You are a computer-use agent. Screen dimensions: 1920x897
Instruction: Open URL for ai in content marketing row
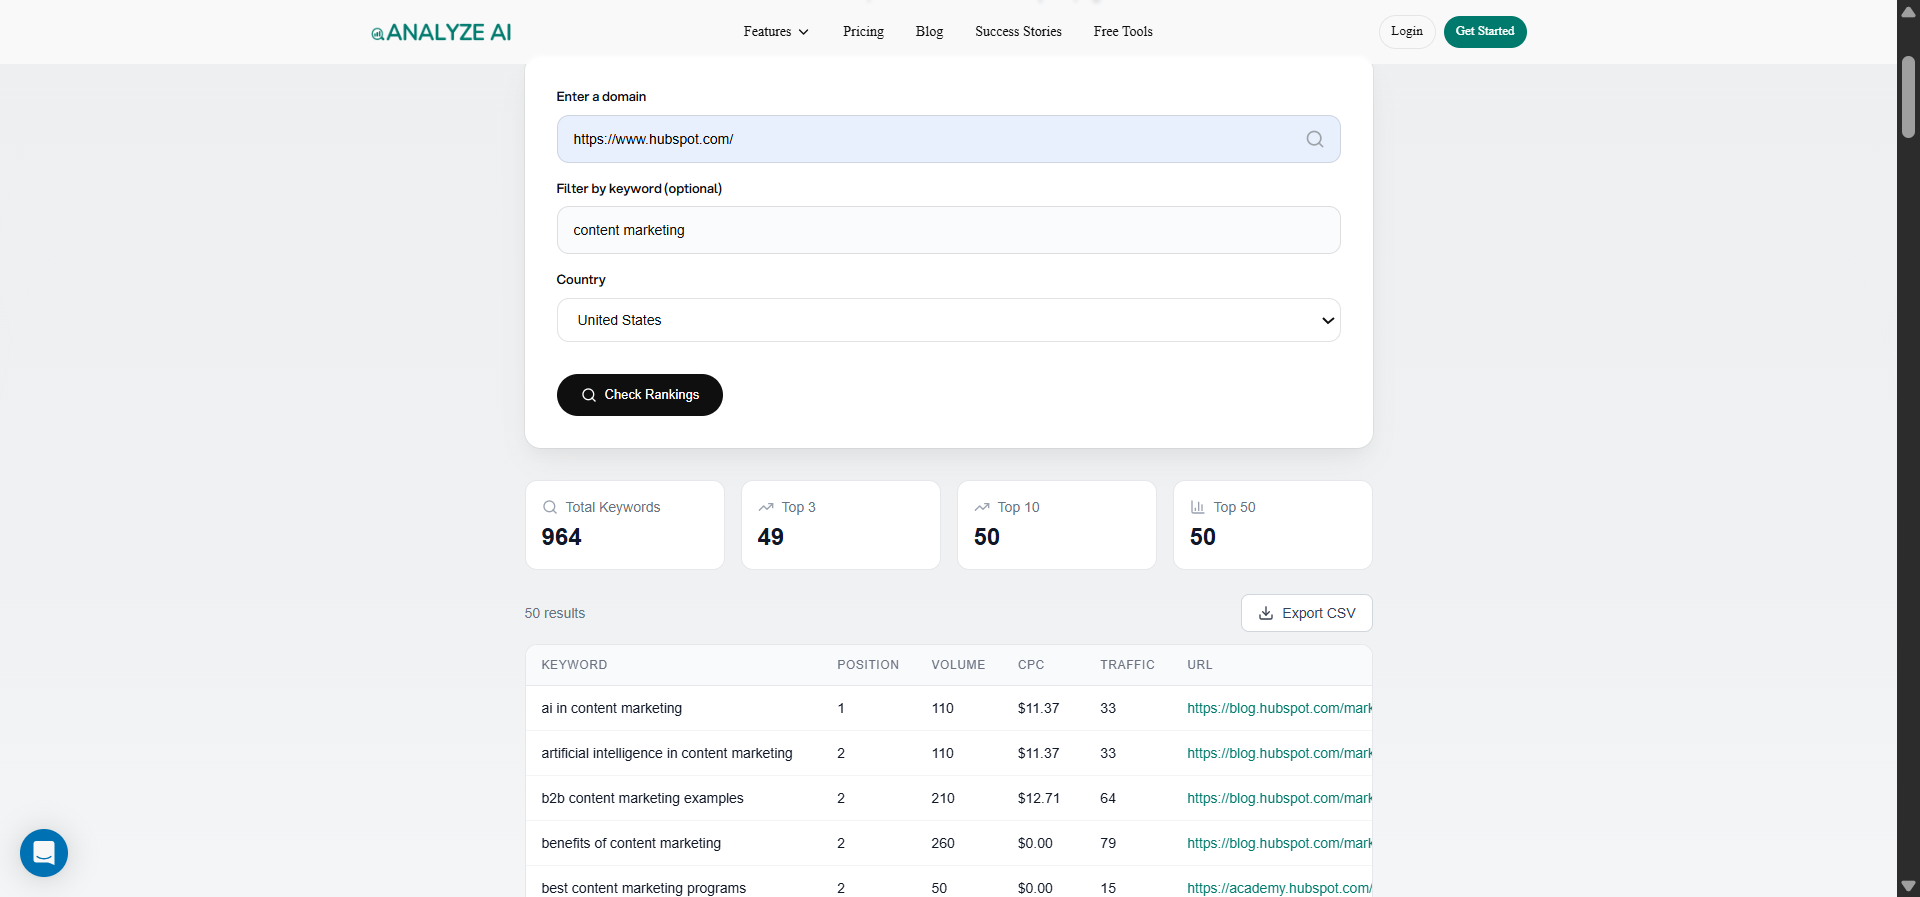[x=1278, y=708]
